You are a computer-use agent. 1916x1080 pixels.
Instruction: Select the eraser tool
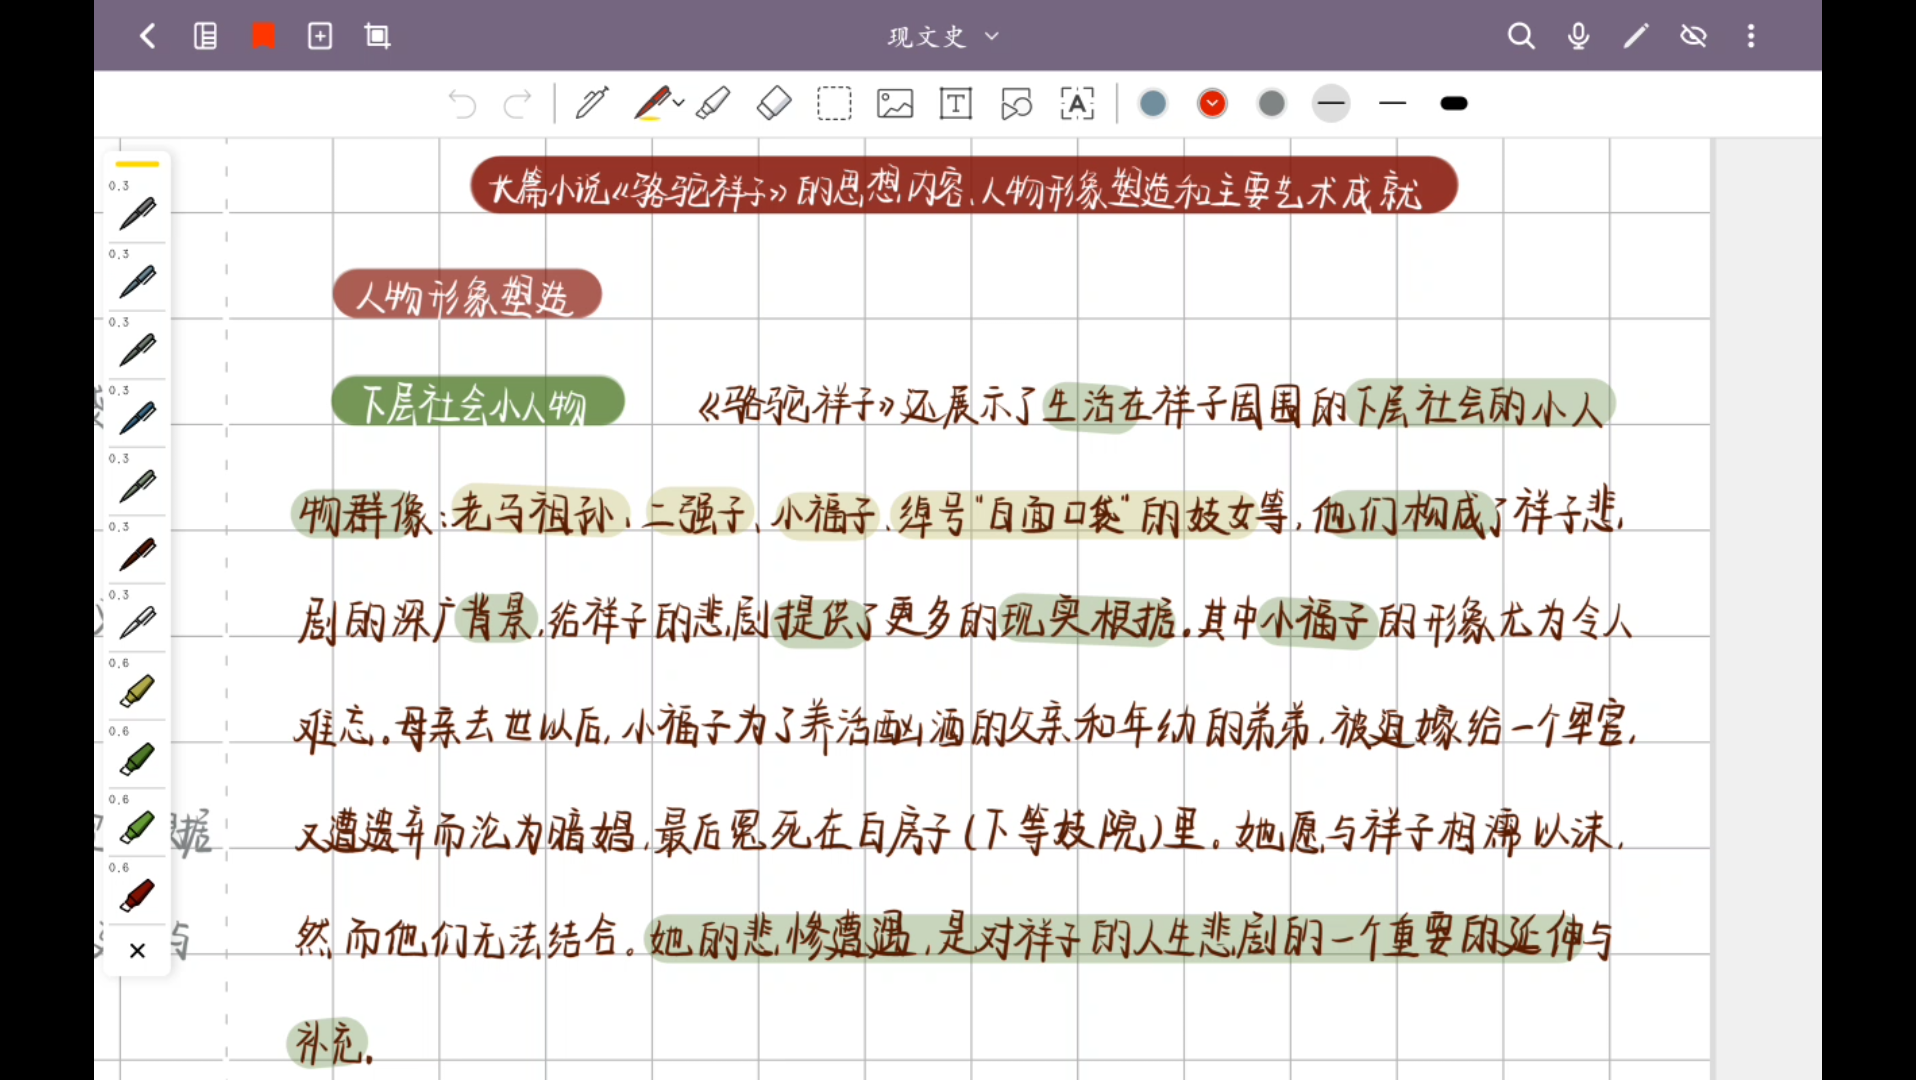pos(774,103)
